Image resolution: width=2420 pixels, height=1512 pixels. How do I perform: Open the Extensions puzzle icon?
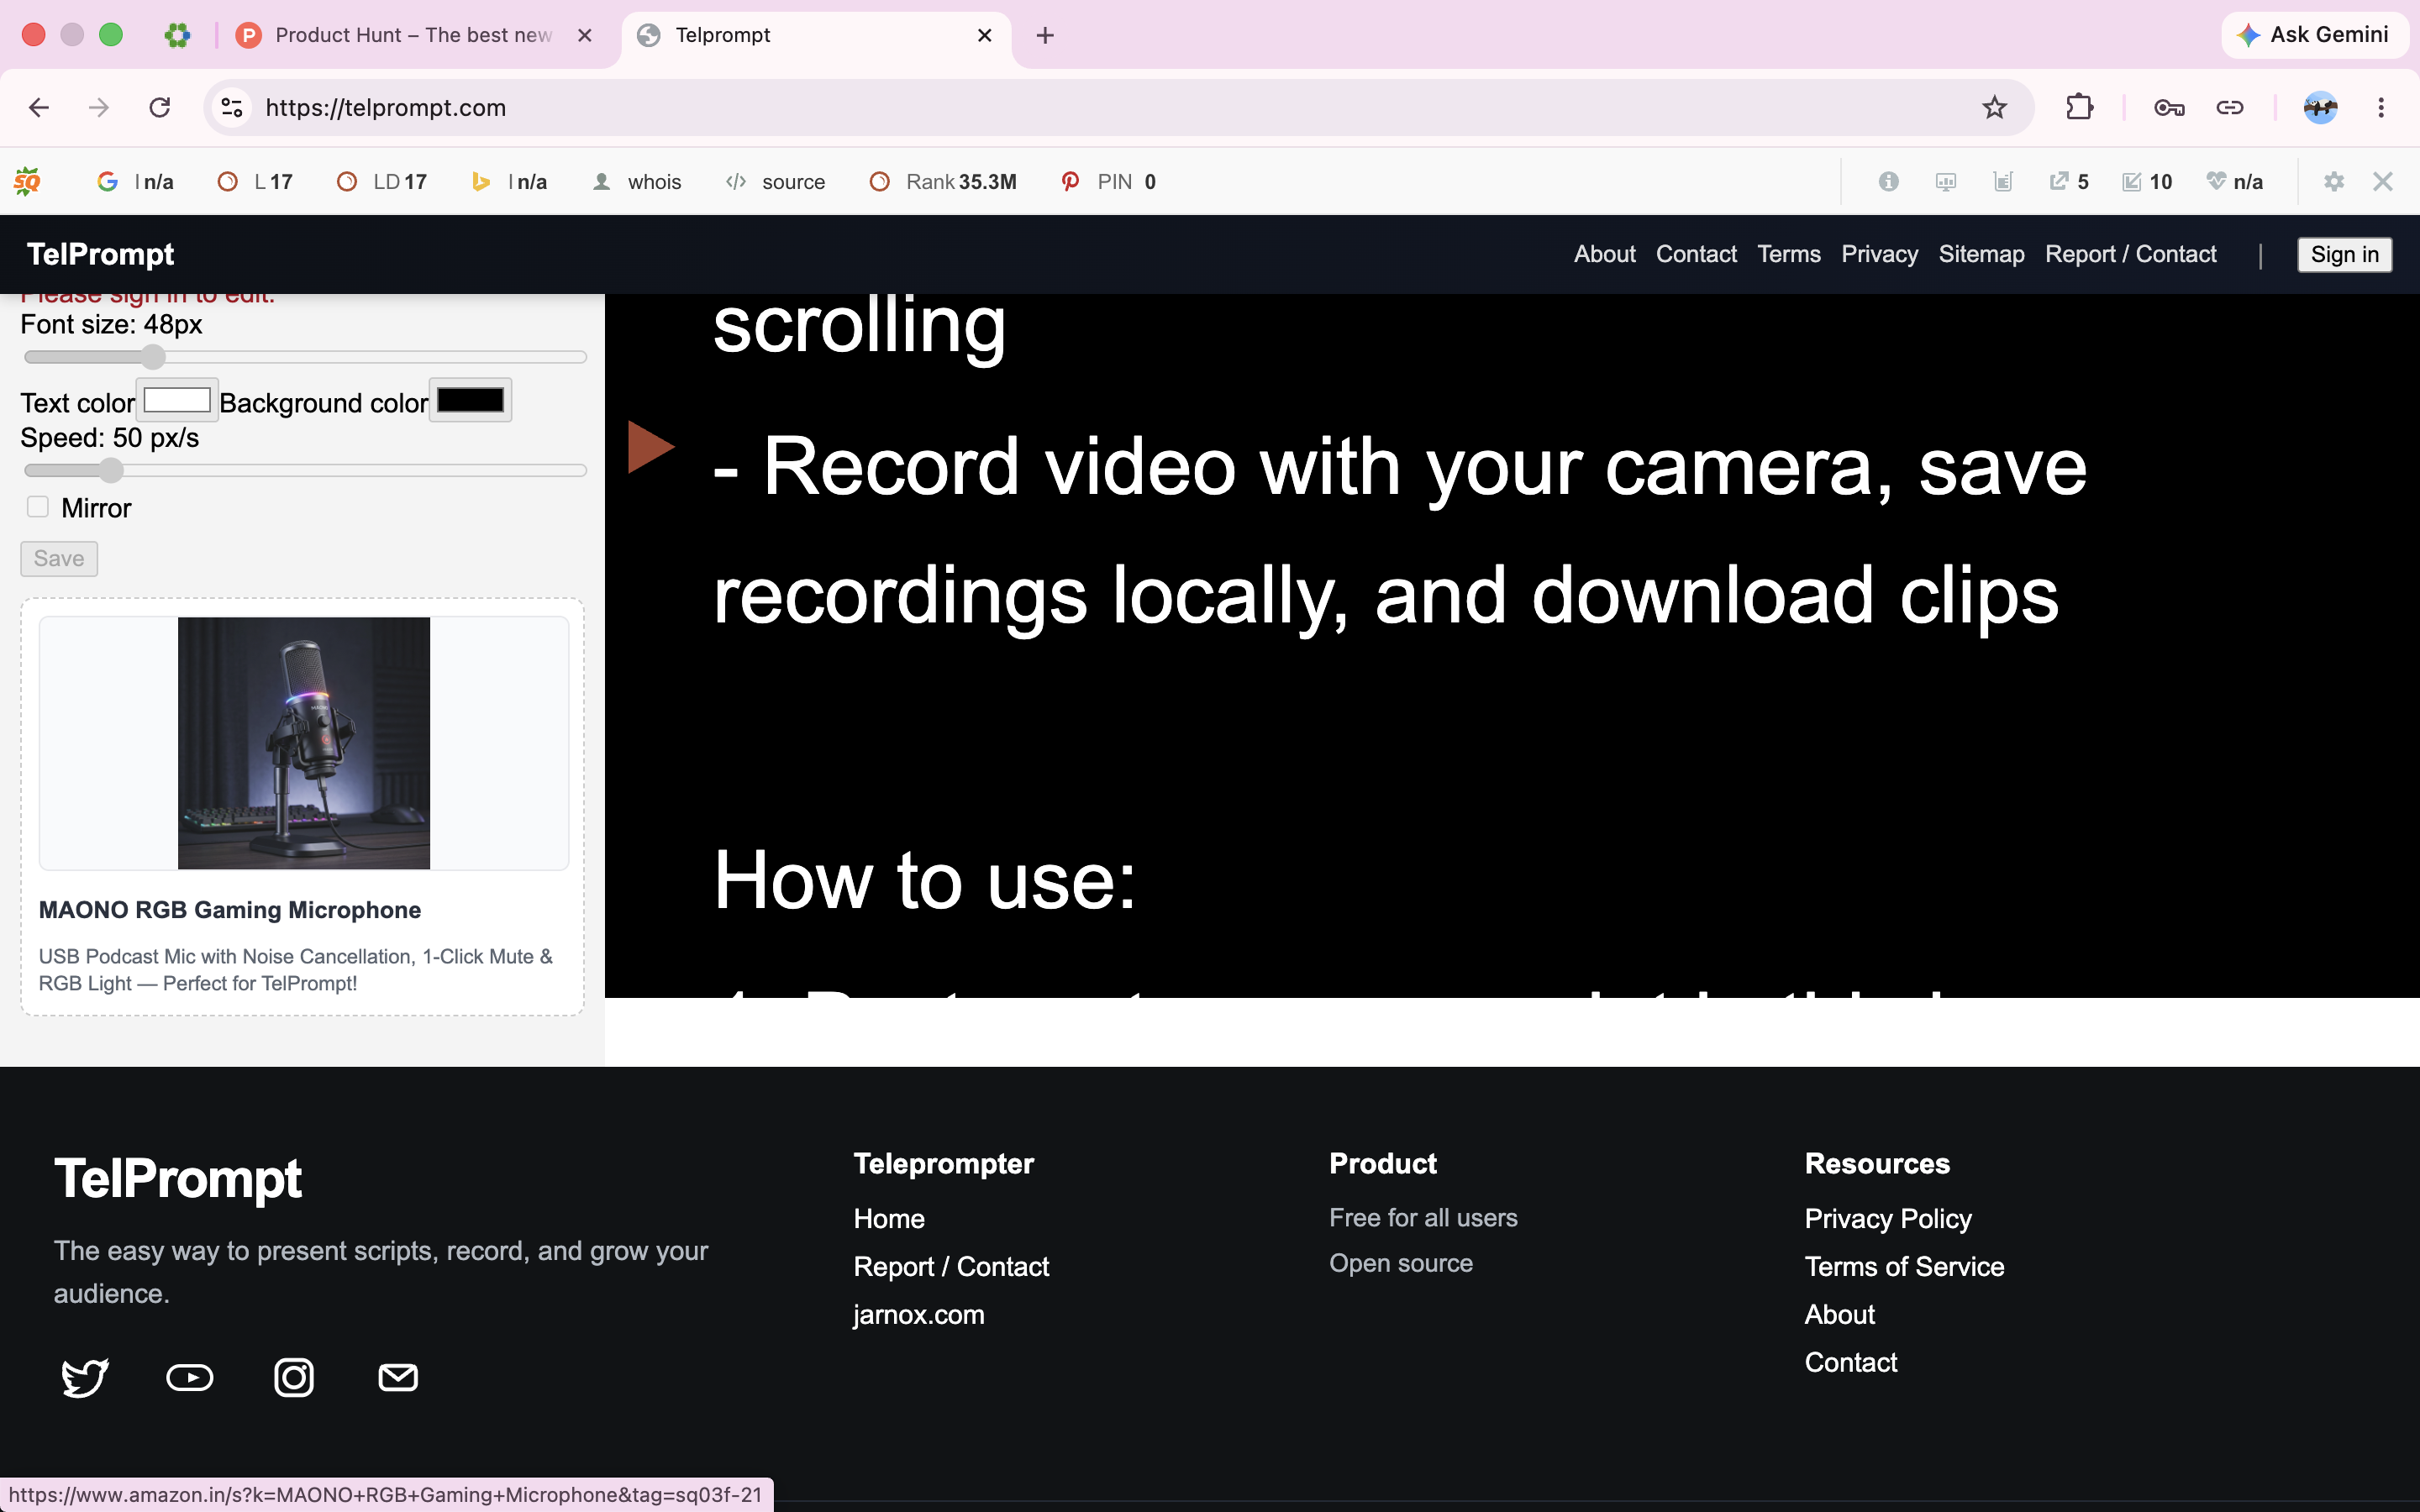pos(2079,107)
